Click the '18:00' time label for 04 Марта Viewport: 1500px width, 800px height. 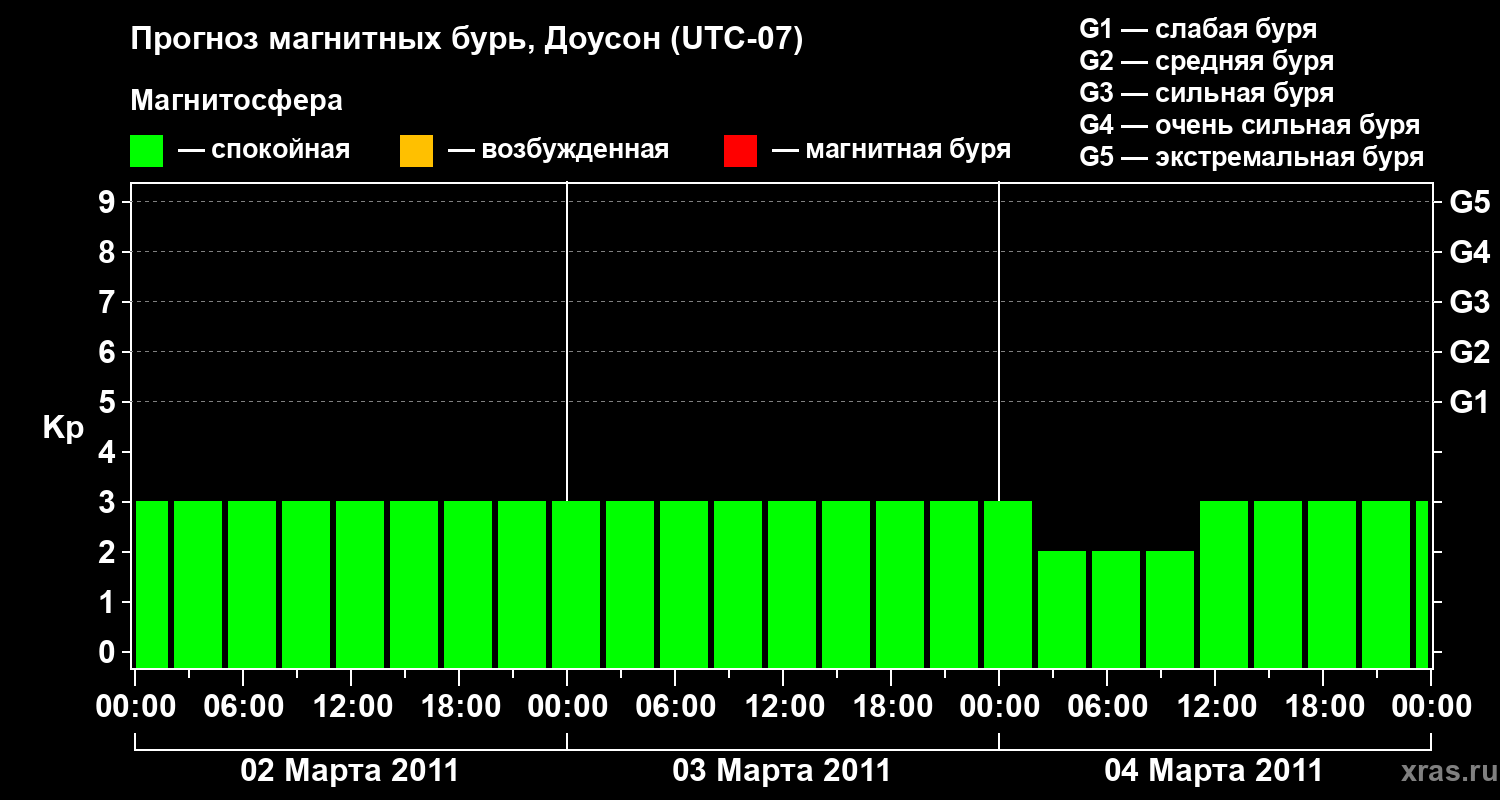1323,707
